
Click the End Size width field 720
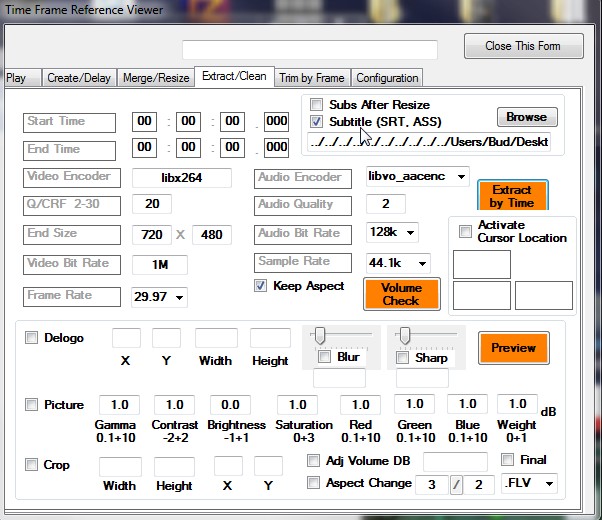pos(152,235)
